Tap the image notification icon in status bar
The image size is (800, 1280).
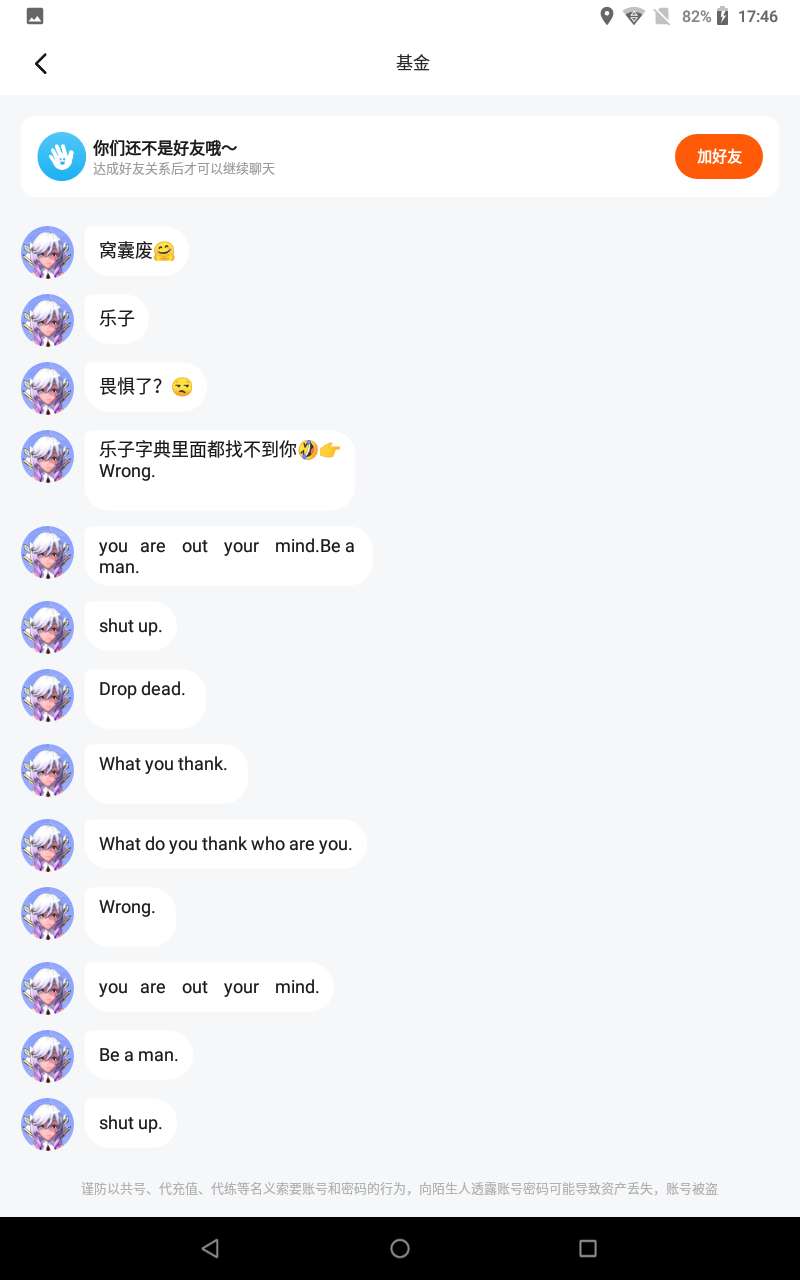coord(35,16)
